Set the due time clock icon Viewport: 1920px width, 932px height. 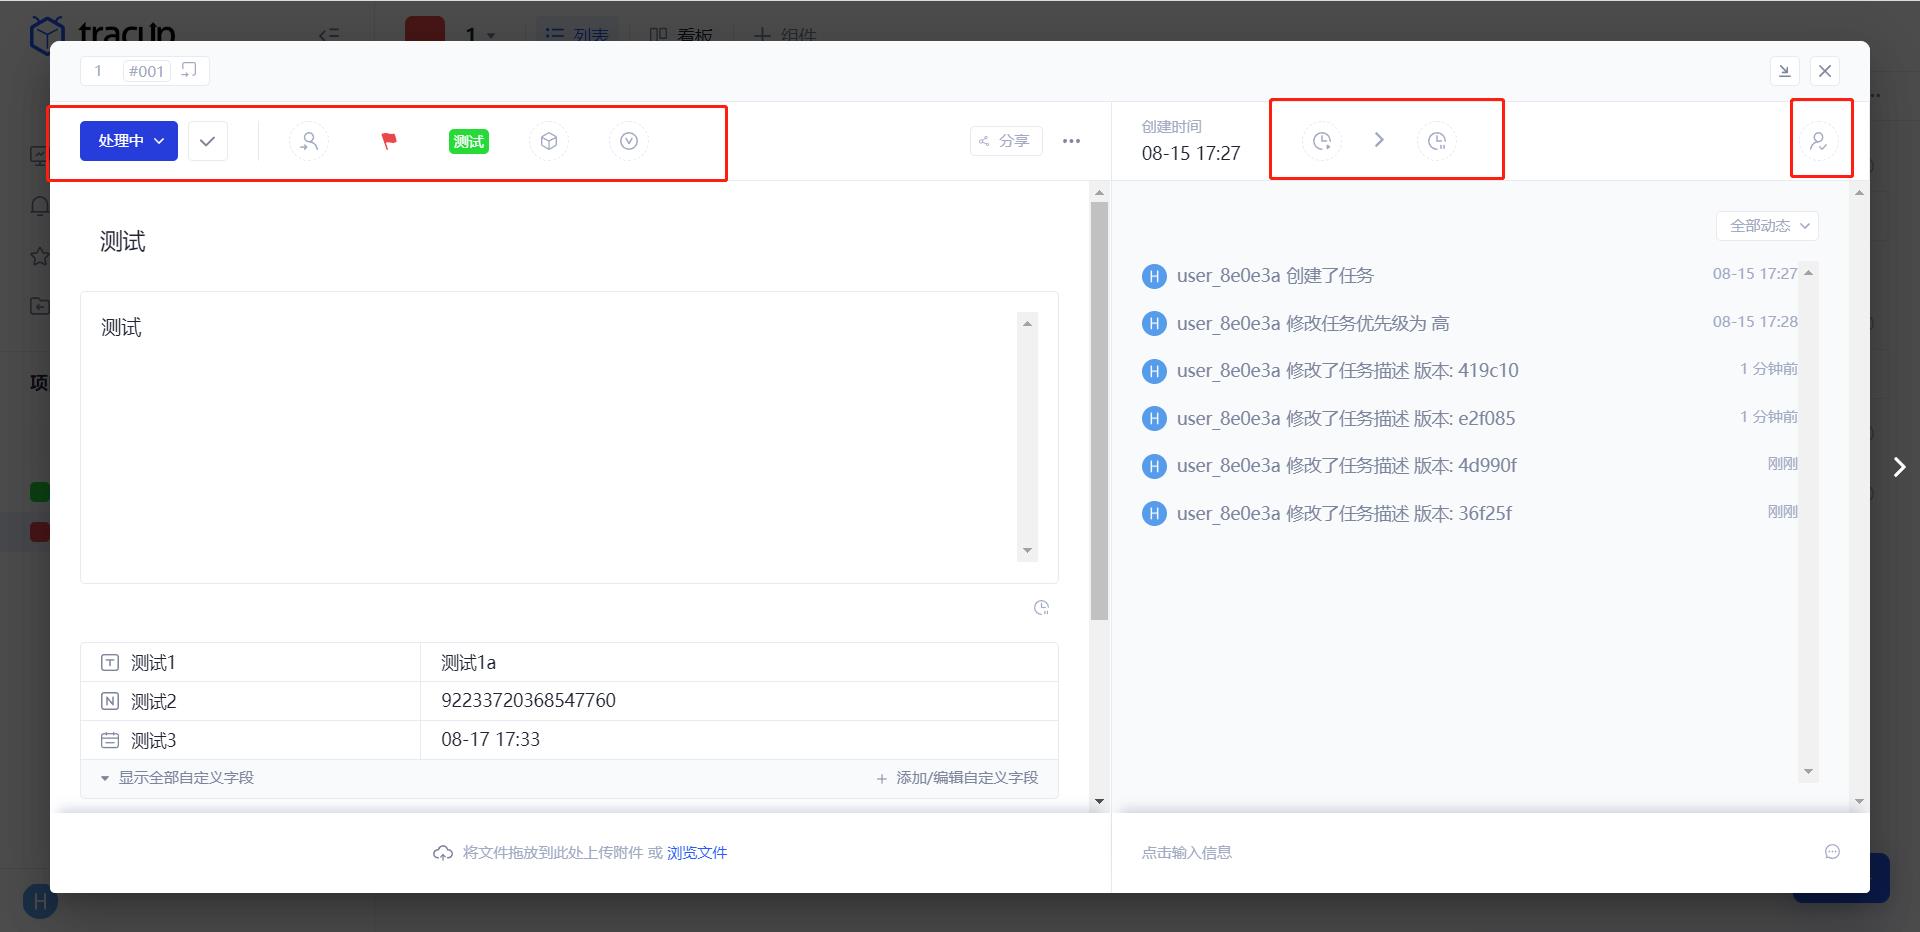pos(1437,141)
